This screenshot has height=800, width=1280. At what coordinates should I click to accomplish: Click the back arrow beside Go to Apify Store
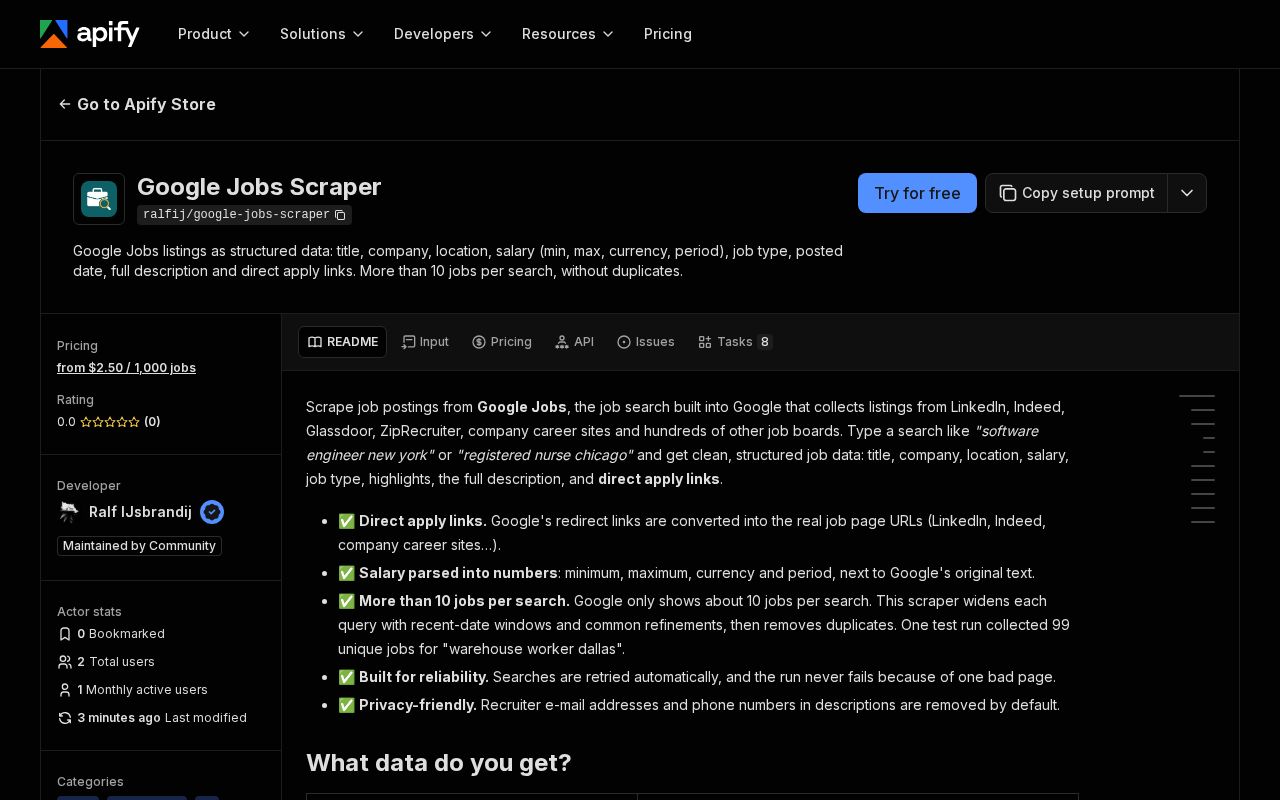(x=65, y=104)
